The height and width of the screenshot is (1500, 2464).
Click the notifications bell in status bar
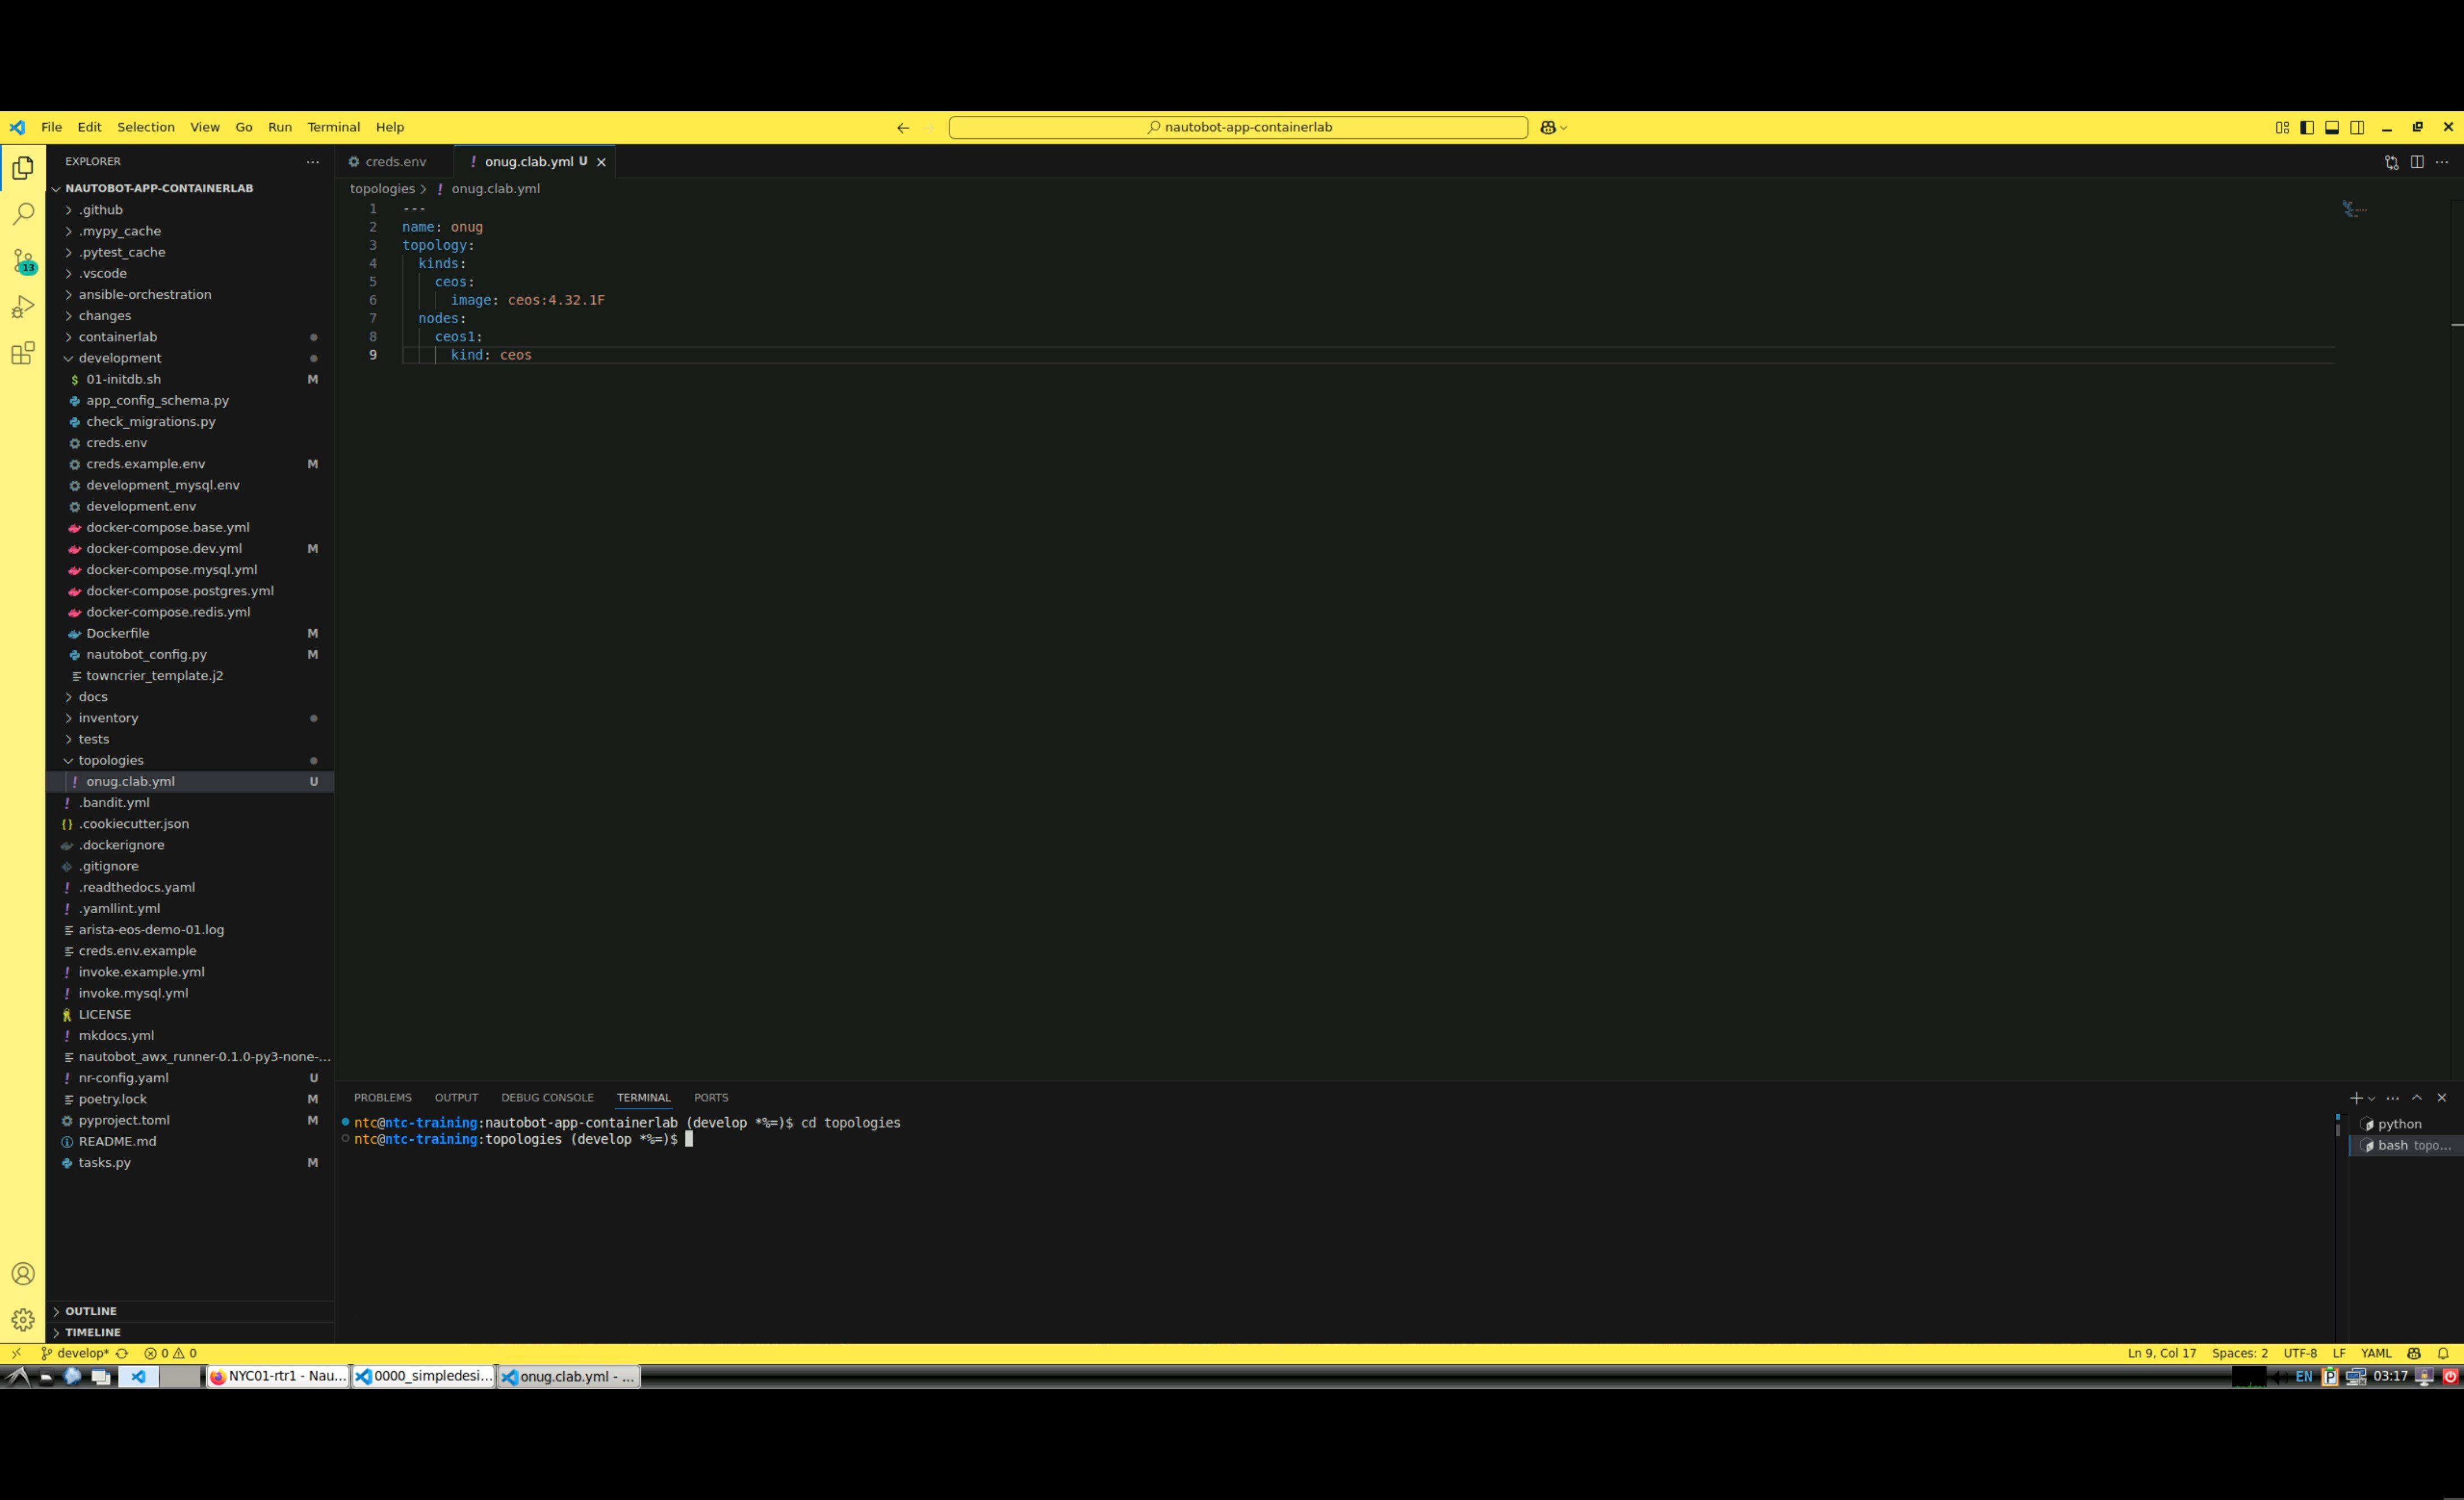coord(2443,1353)
